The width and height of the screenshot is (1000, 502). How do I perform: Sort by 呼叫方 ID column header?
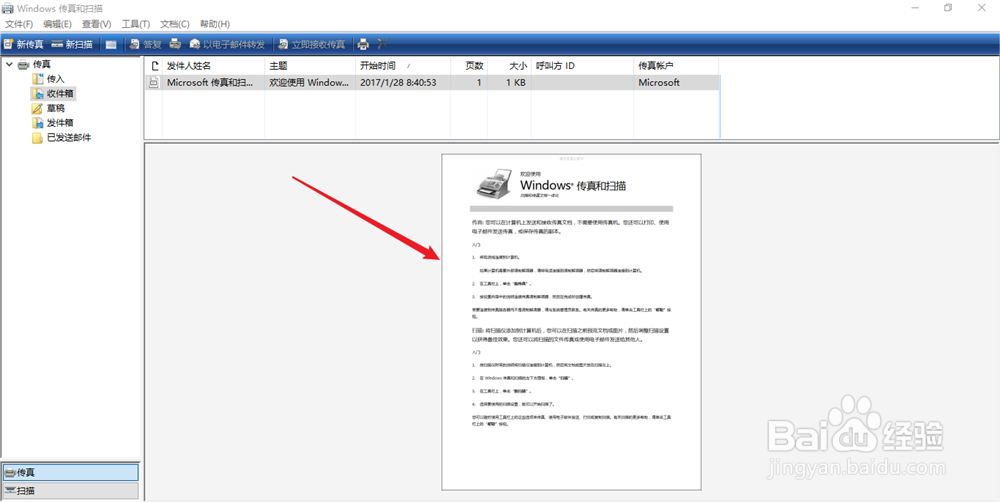point(582,66)
